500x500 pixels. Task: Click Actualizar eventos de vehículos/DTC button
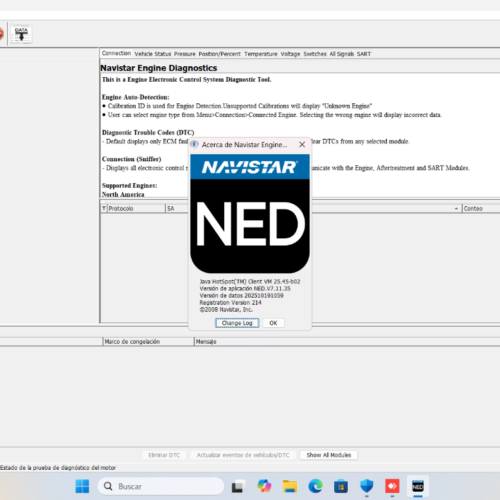point(243,455)
